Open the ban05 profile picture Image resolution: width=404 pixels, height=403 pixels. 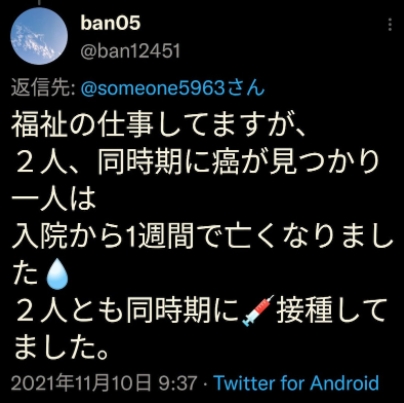pyautogui.click(x=39, y=36)
